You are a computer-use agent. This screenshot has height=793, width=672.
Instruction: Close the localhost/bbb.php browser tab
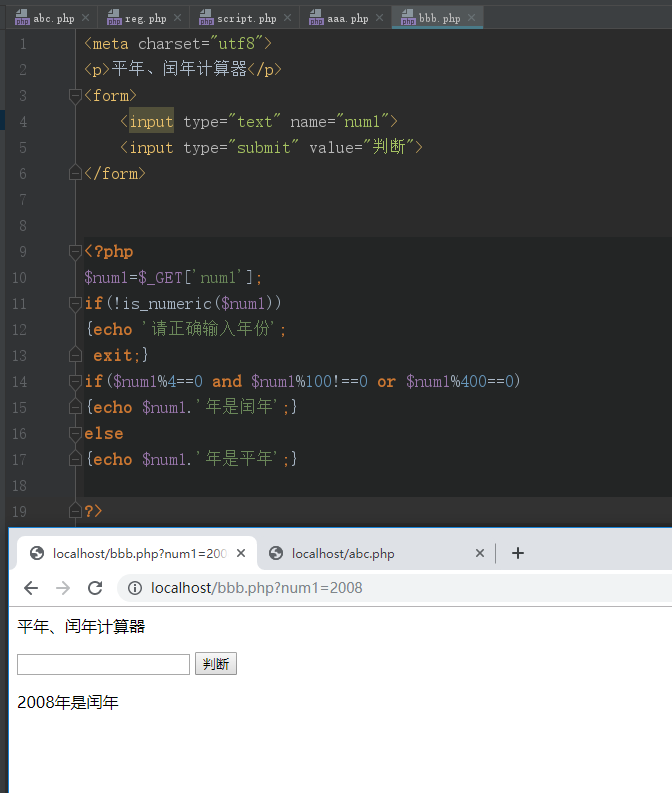(x=241, y=553)
